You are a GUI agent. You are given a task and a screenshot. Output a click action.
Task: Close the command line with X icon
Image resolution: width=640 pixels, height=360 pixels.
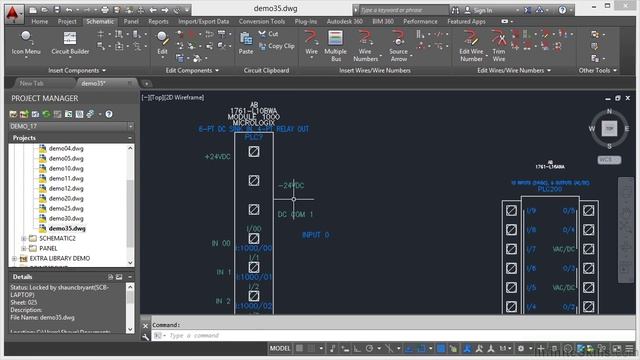pyautogui.click(x=146, y=326)
